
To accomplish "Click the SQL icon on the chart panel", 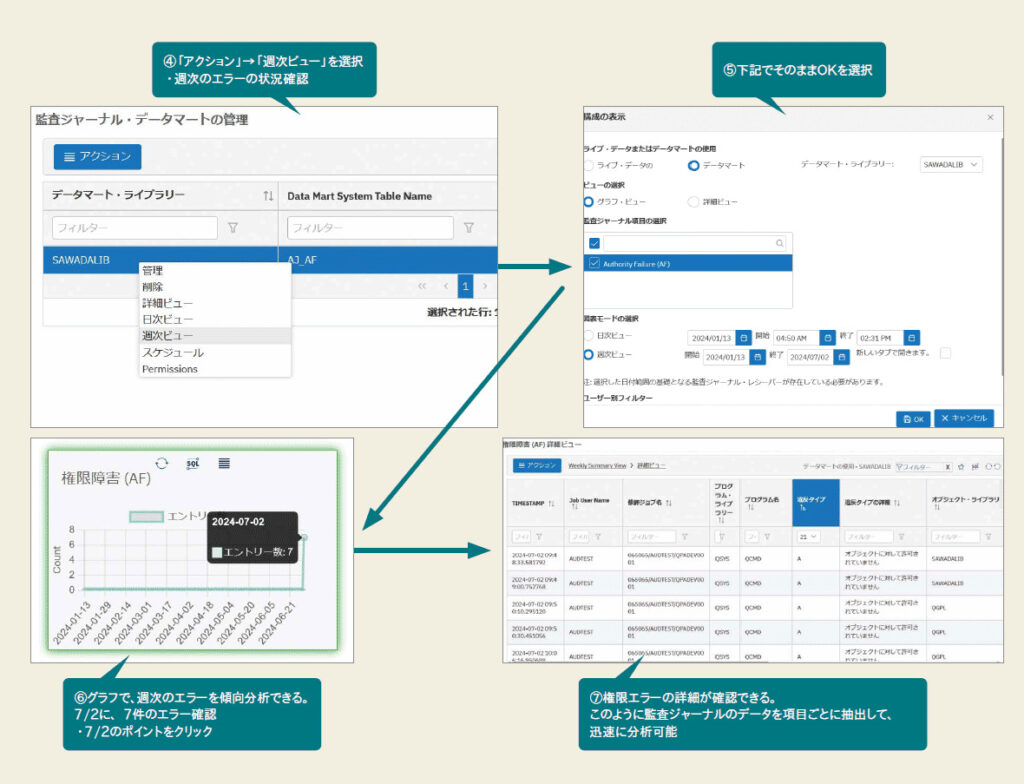I will pyautogui.click(x=192, y=463).
